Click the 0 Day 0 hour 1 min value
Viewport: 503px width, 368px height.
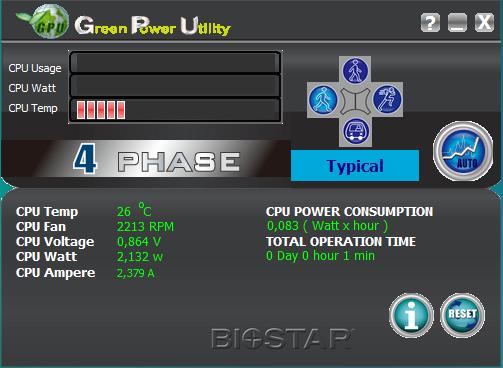[x=320, y=256]
